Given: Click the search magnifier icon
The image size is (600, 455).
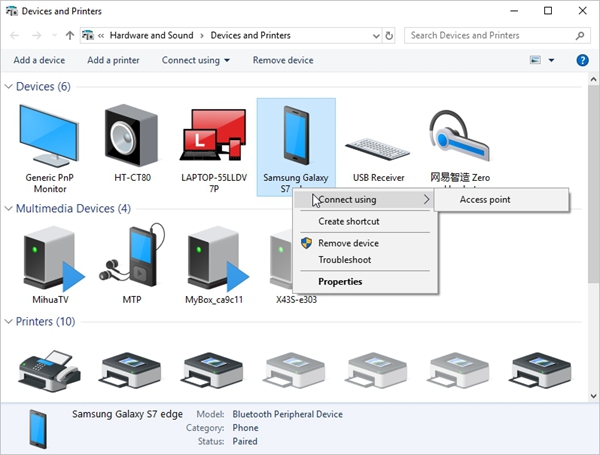Looking at the screenshot, I should tap(580, 36).
